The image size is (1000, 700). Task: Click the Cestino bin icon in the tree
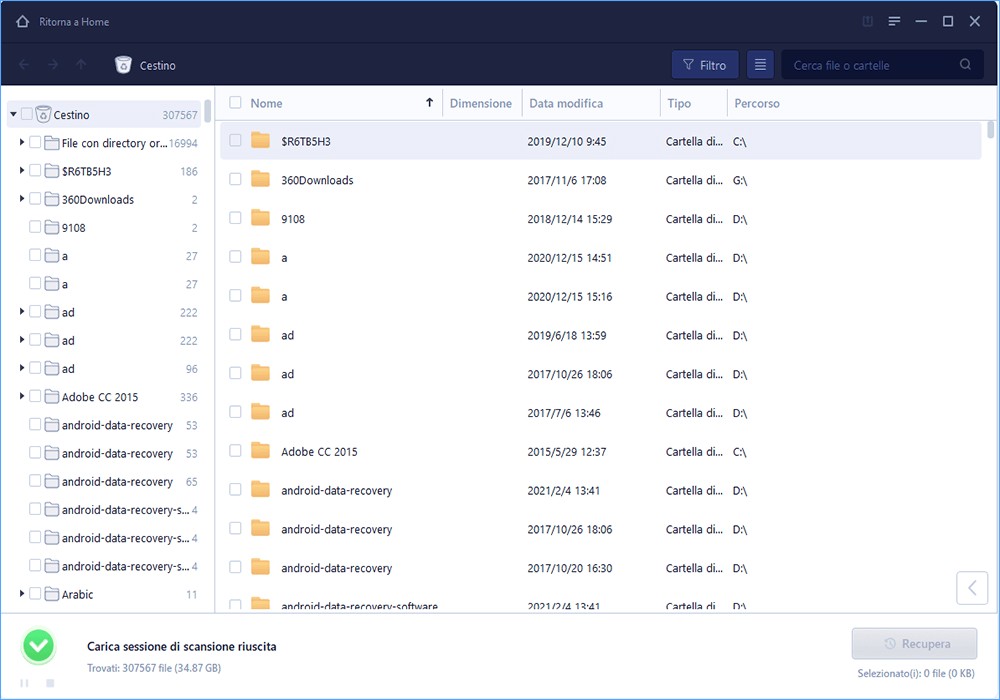(43, 114)
